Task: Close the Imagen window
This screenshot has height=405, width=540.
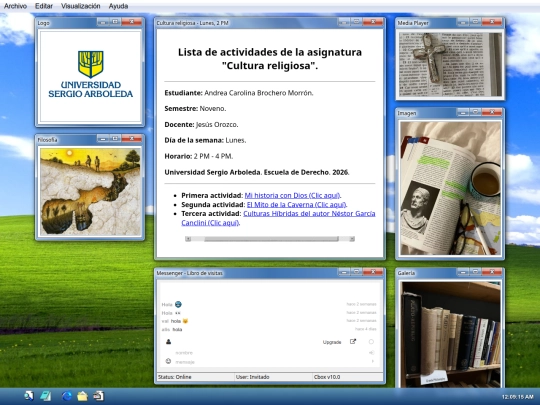Action: pyautogui.click(x=492, y=112)
